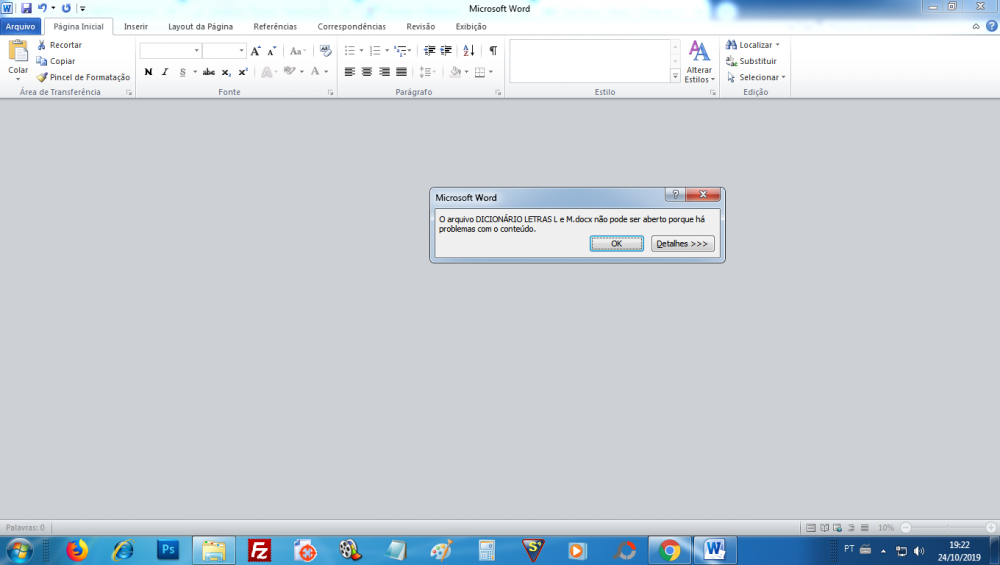Toggle underline formatting (S)
The height and width of the screenshot is (565, 1000).
[182, 72]
